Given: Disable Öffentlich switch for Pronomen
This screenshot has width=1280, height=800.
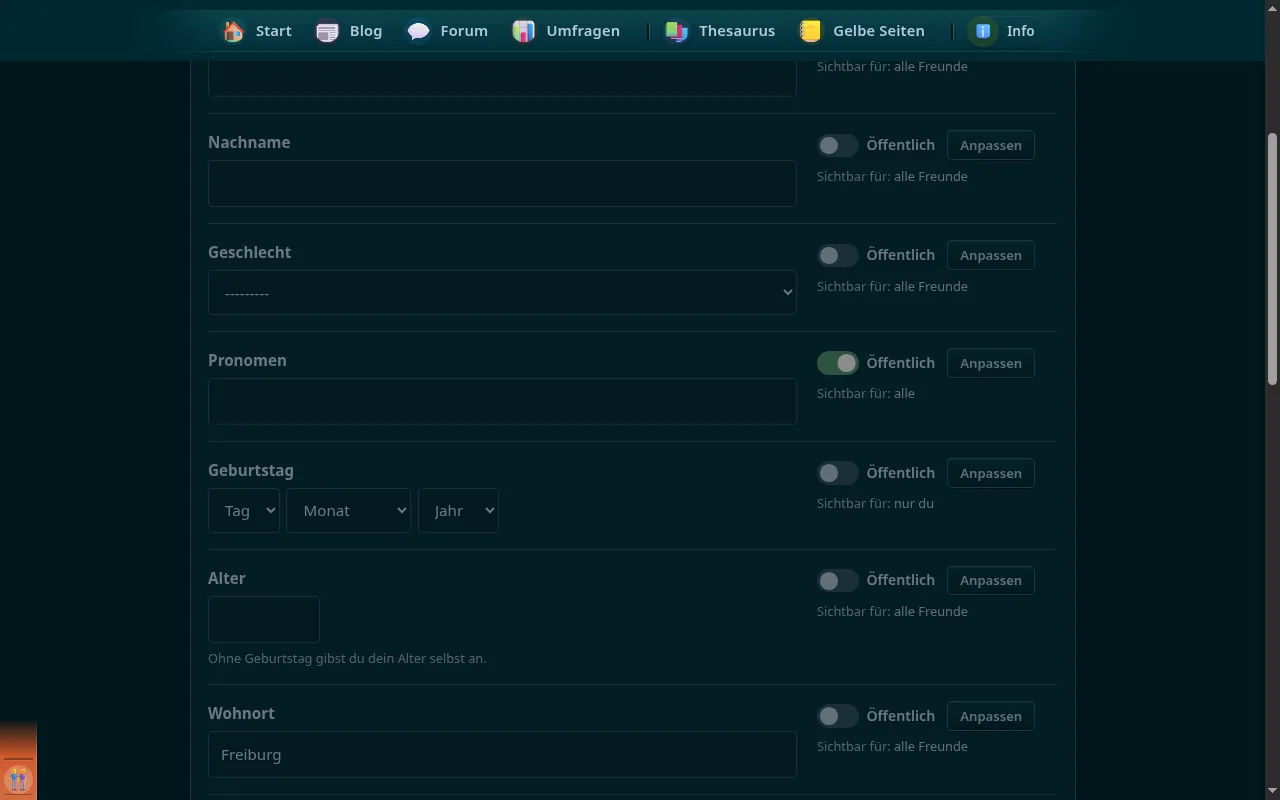Looking at the screenshot, I should (837, 363).
